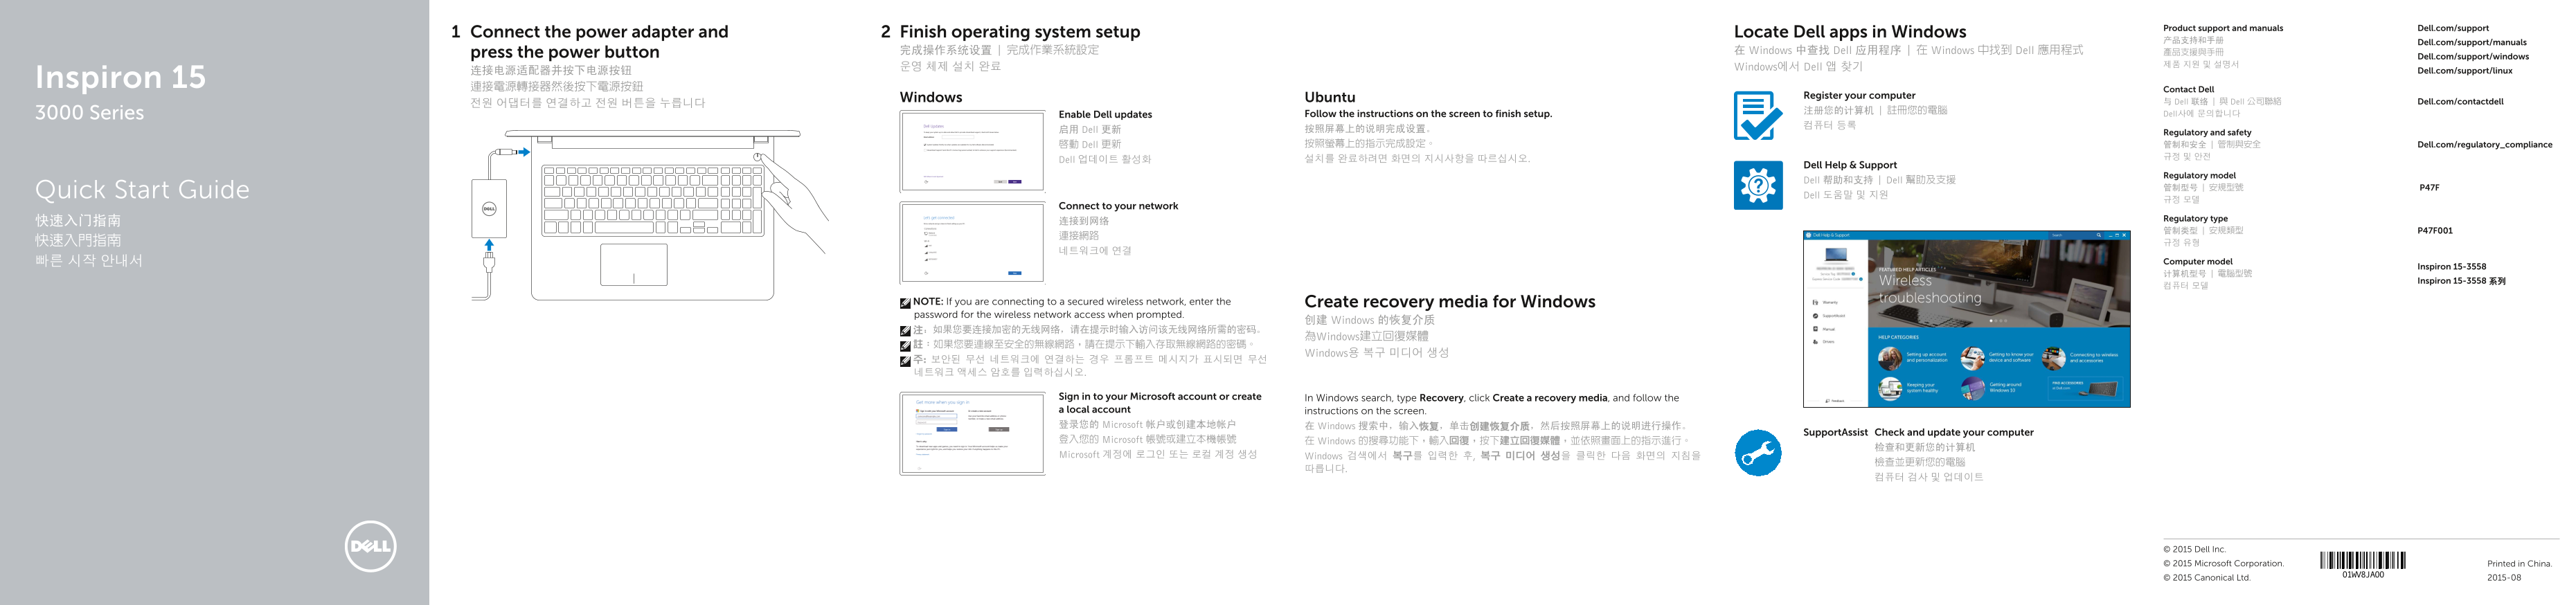Click the touchpad on the laptop illustration
Image resolution: width=2576 pixels, height=605 pixels.
[x=634, y=265]
